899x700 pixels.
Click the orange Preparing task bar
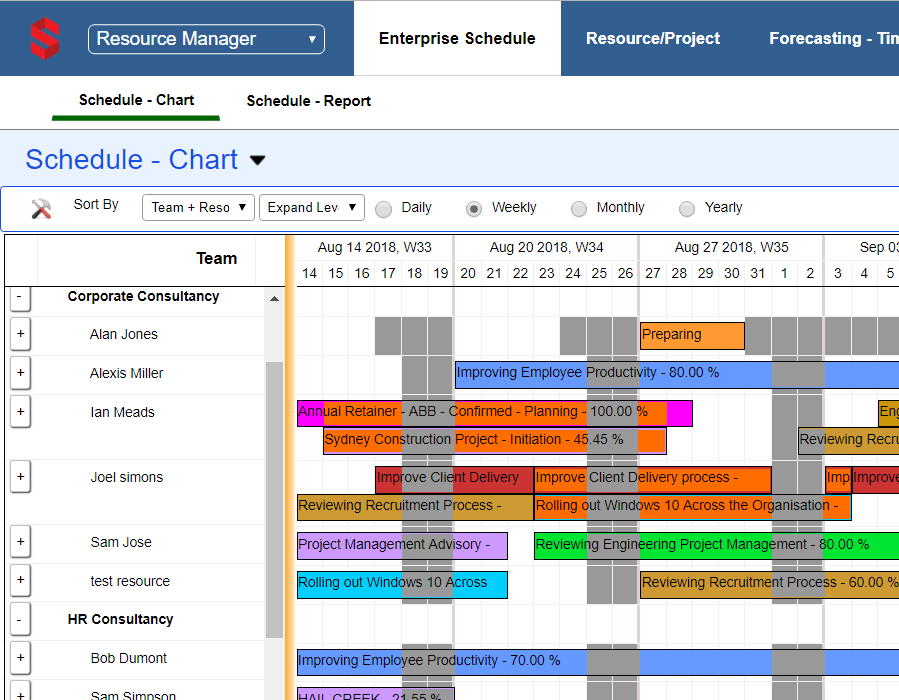[x=692, y=335]
